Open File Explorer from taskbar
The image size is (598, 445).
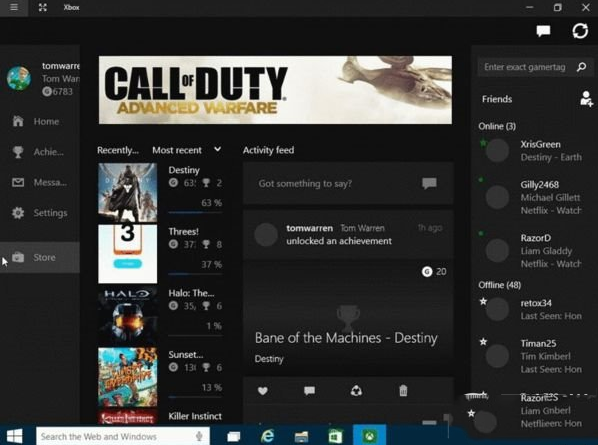coord(301,436)
